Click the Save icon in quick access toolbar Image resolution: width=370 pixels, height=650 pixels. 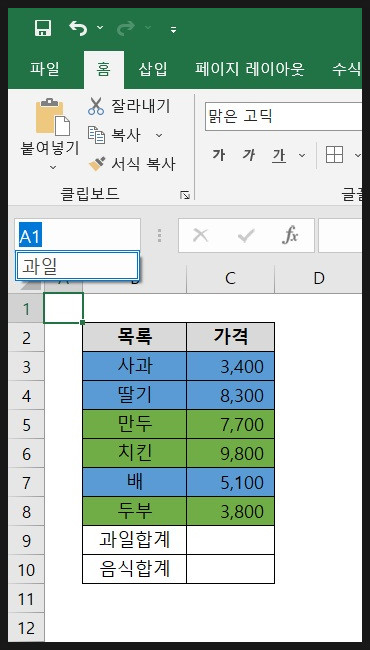coord(43,28)
